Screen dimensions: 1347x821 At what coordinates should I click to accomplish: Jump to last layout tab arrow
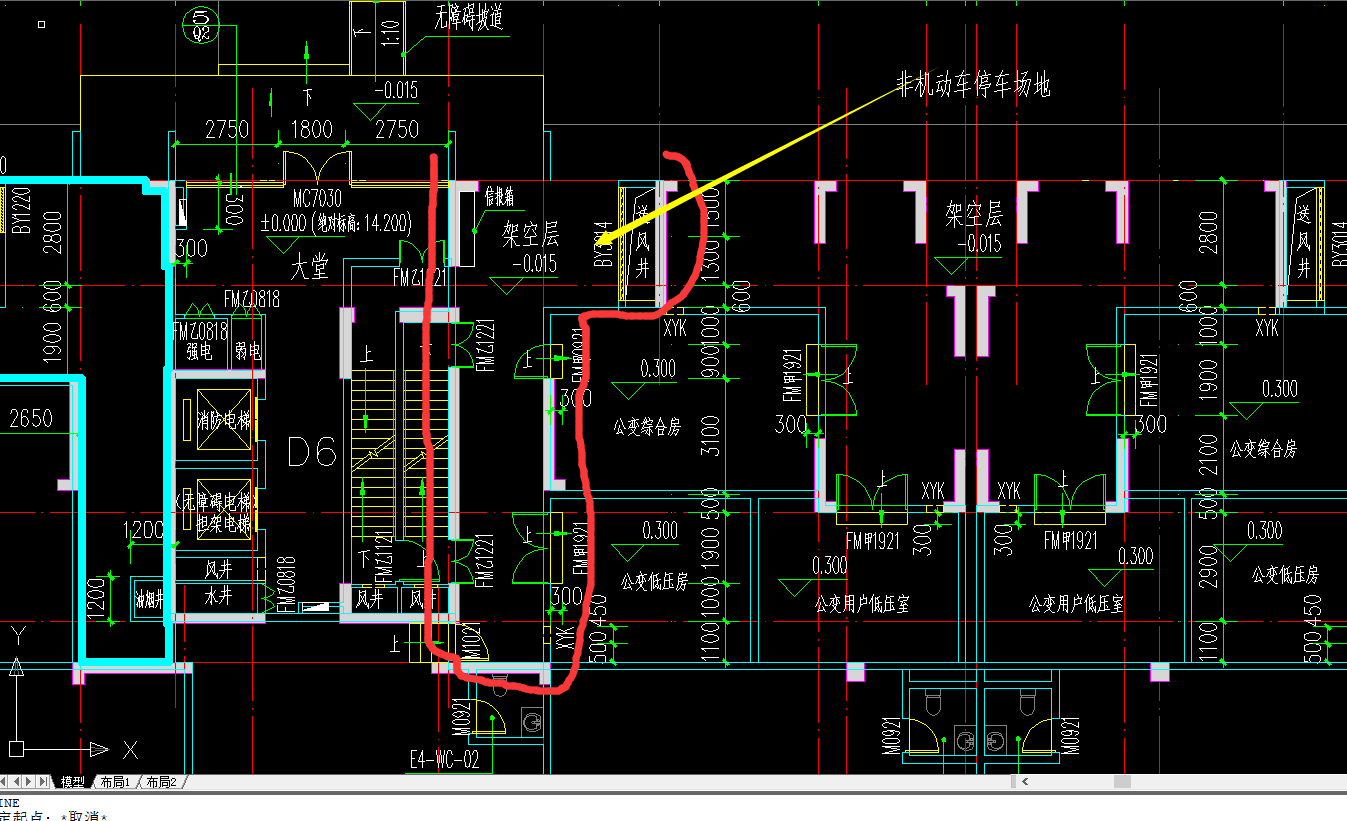tap(42, 781)
